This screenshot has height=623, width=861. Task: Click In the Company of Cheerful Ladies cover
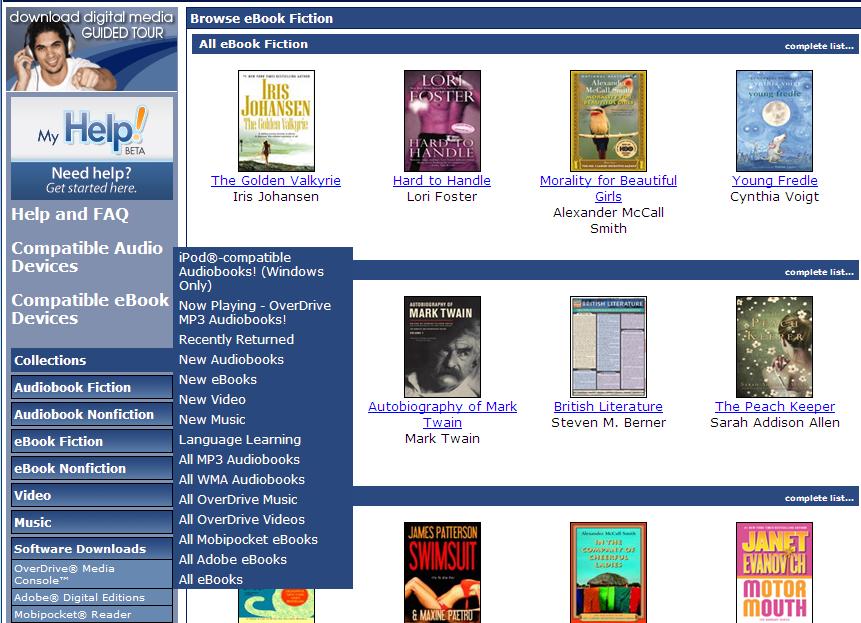tap(608, 573)
